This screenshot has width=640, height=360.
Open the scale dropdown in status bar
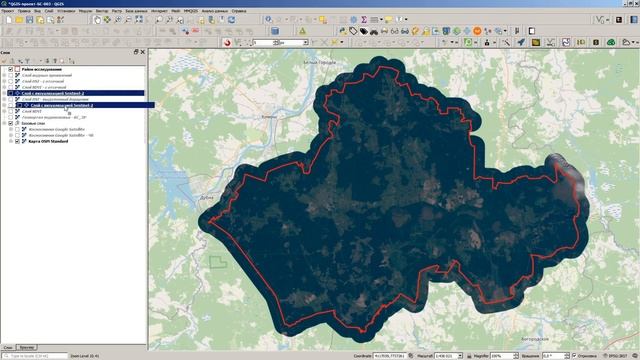(x=460, y=356)
